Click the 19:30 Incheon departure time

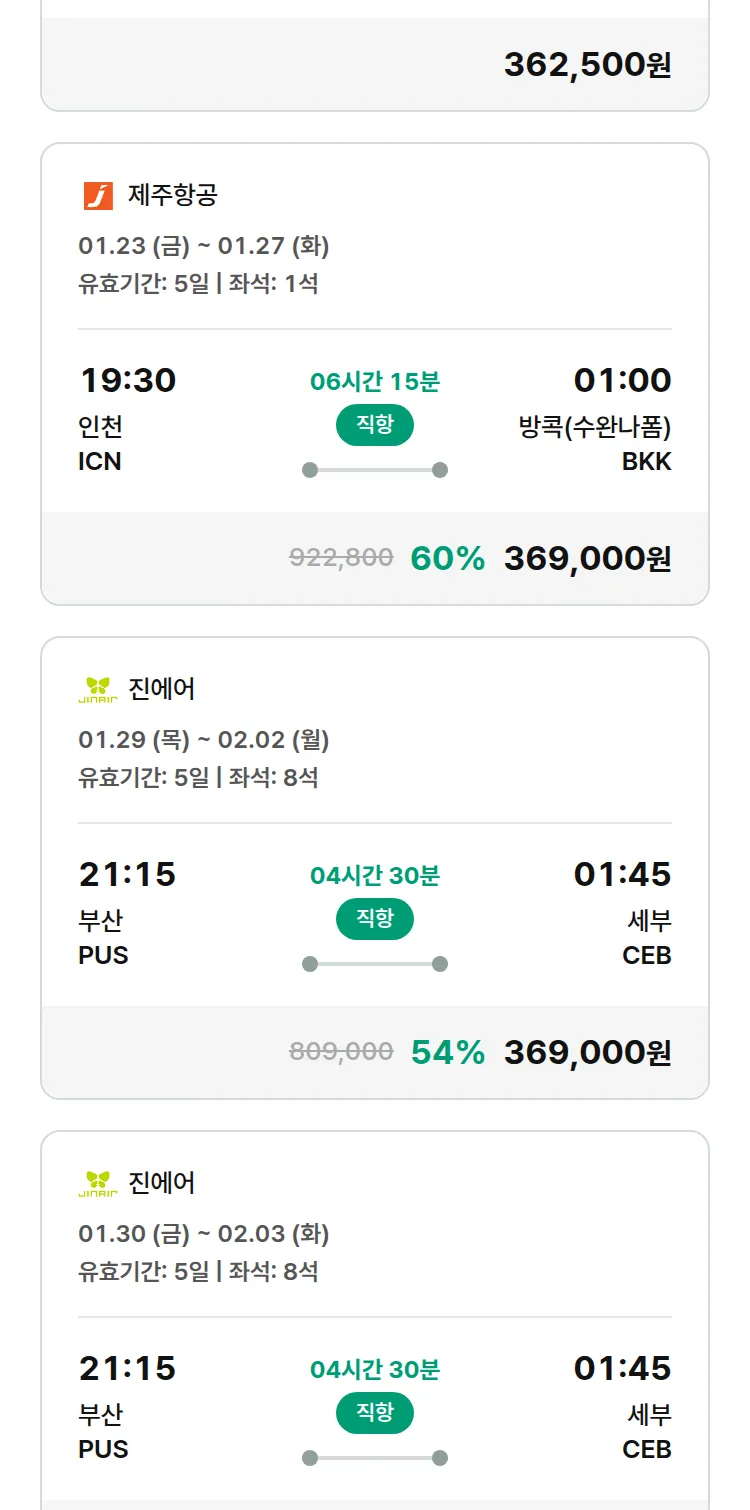click(x=127, y=381)
